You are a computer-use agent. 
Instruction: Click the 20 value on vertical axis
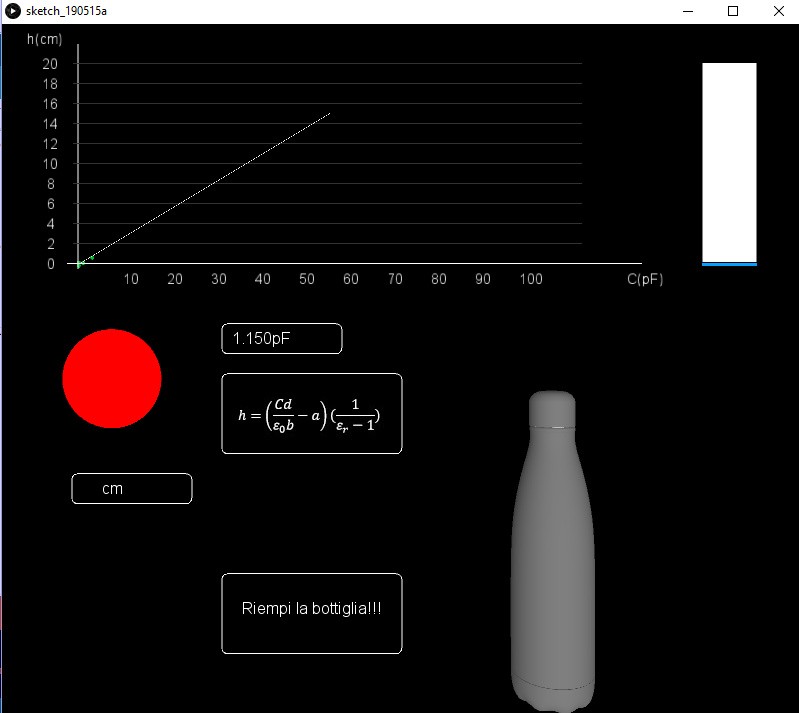pos(50,64)
